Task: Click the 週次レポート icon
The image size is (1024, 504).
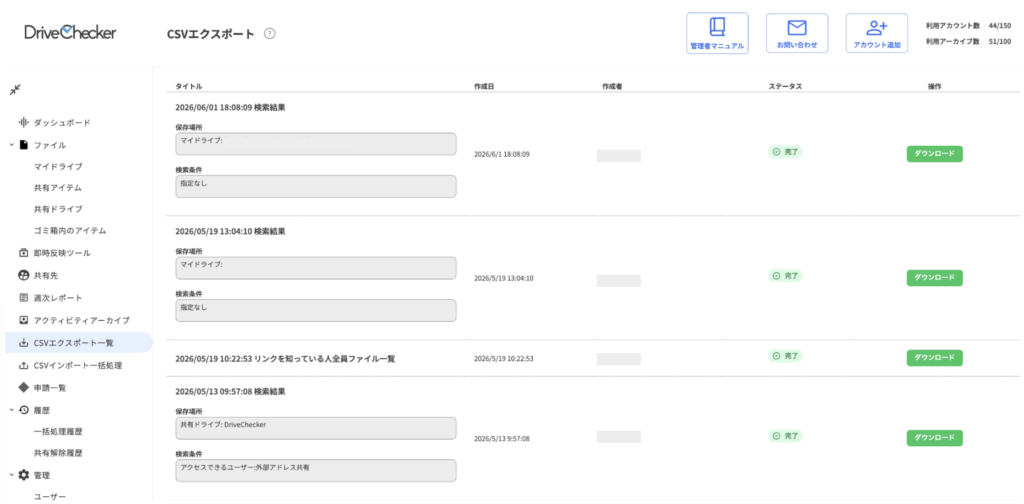Action: (24, 298)
